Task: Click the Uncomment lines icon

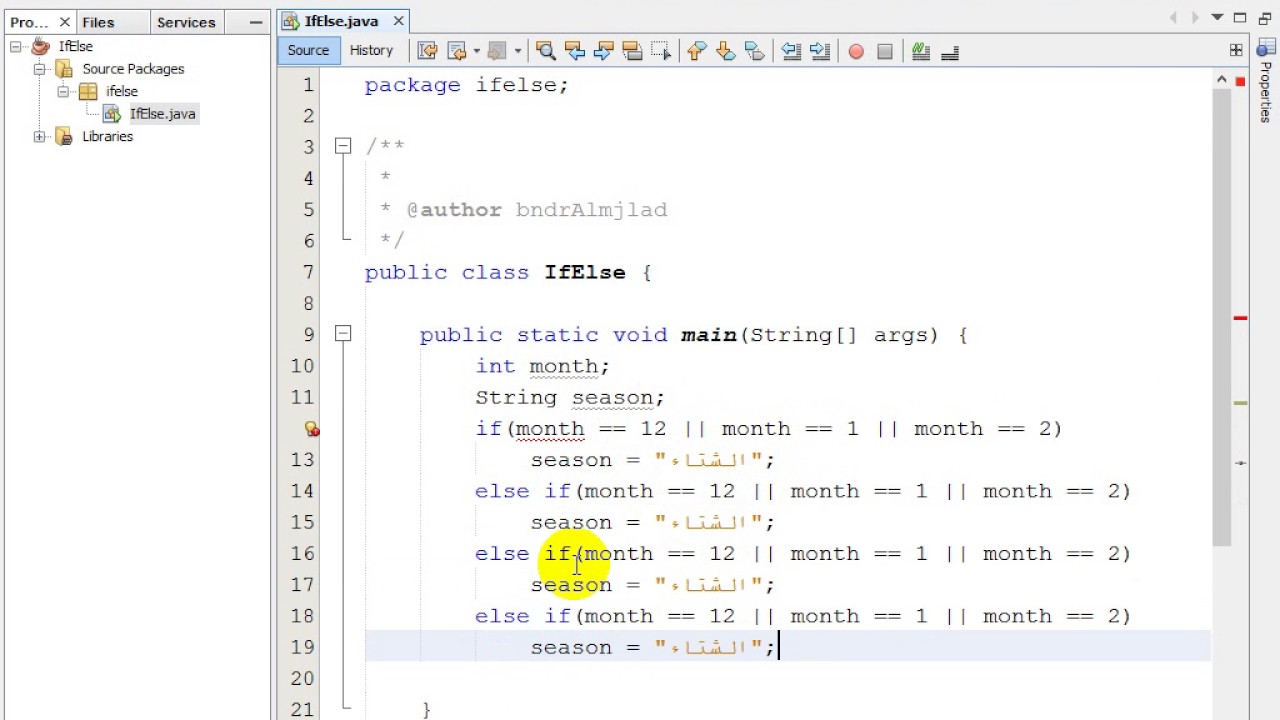Action: coord(950,51)
